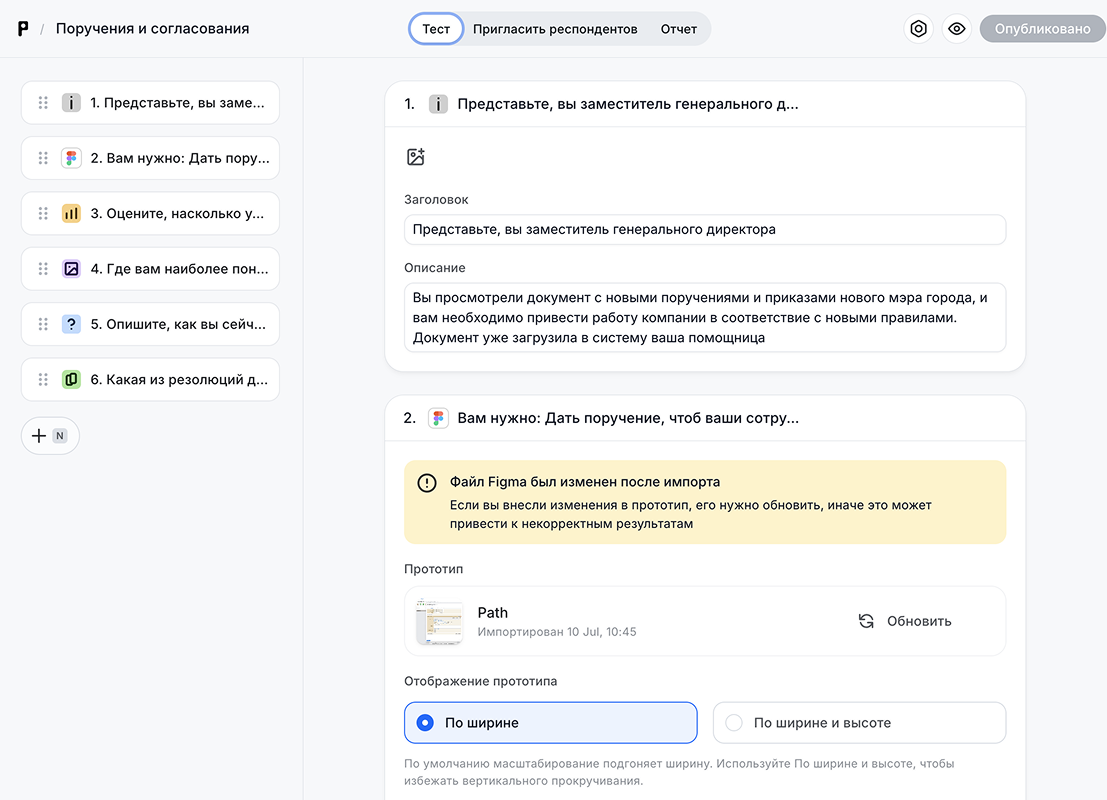
Task: Click the question mark icon of item 5
Action: coord(71,324)
